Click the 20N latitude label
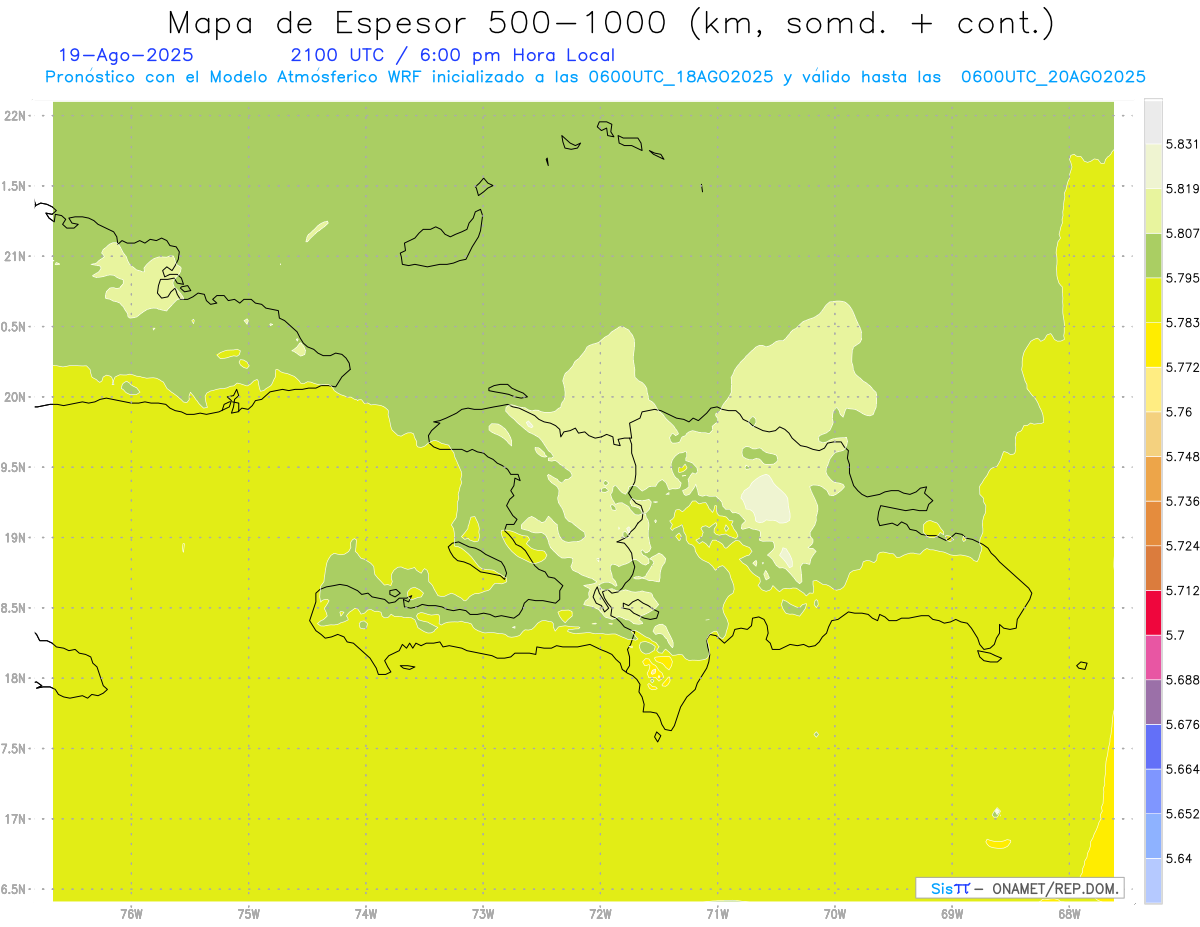The image size is (1200, 927). pos(16,397)
